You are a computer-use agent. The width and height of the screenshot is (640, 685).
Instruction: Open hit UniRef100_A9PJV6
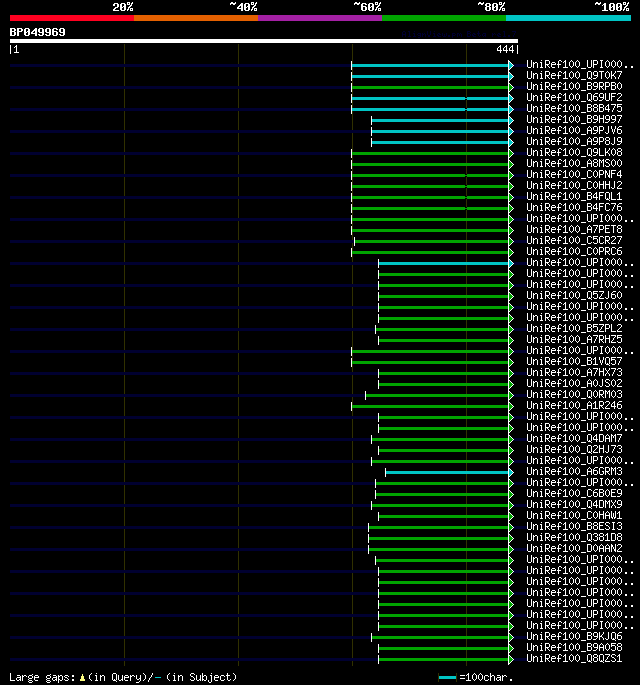[574, 130]
